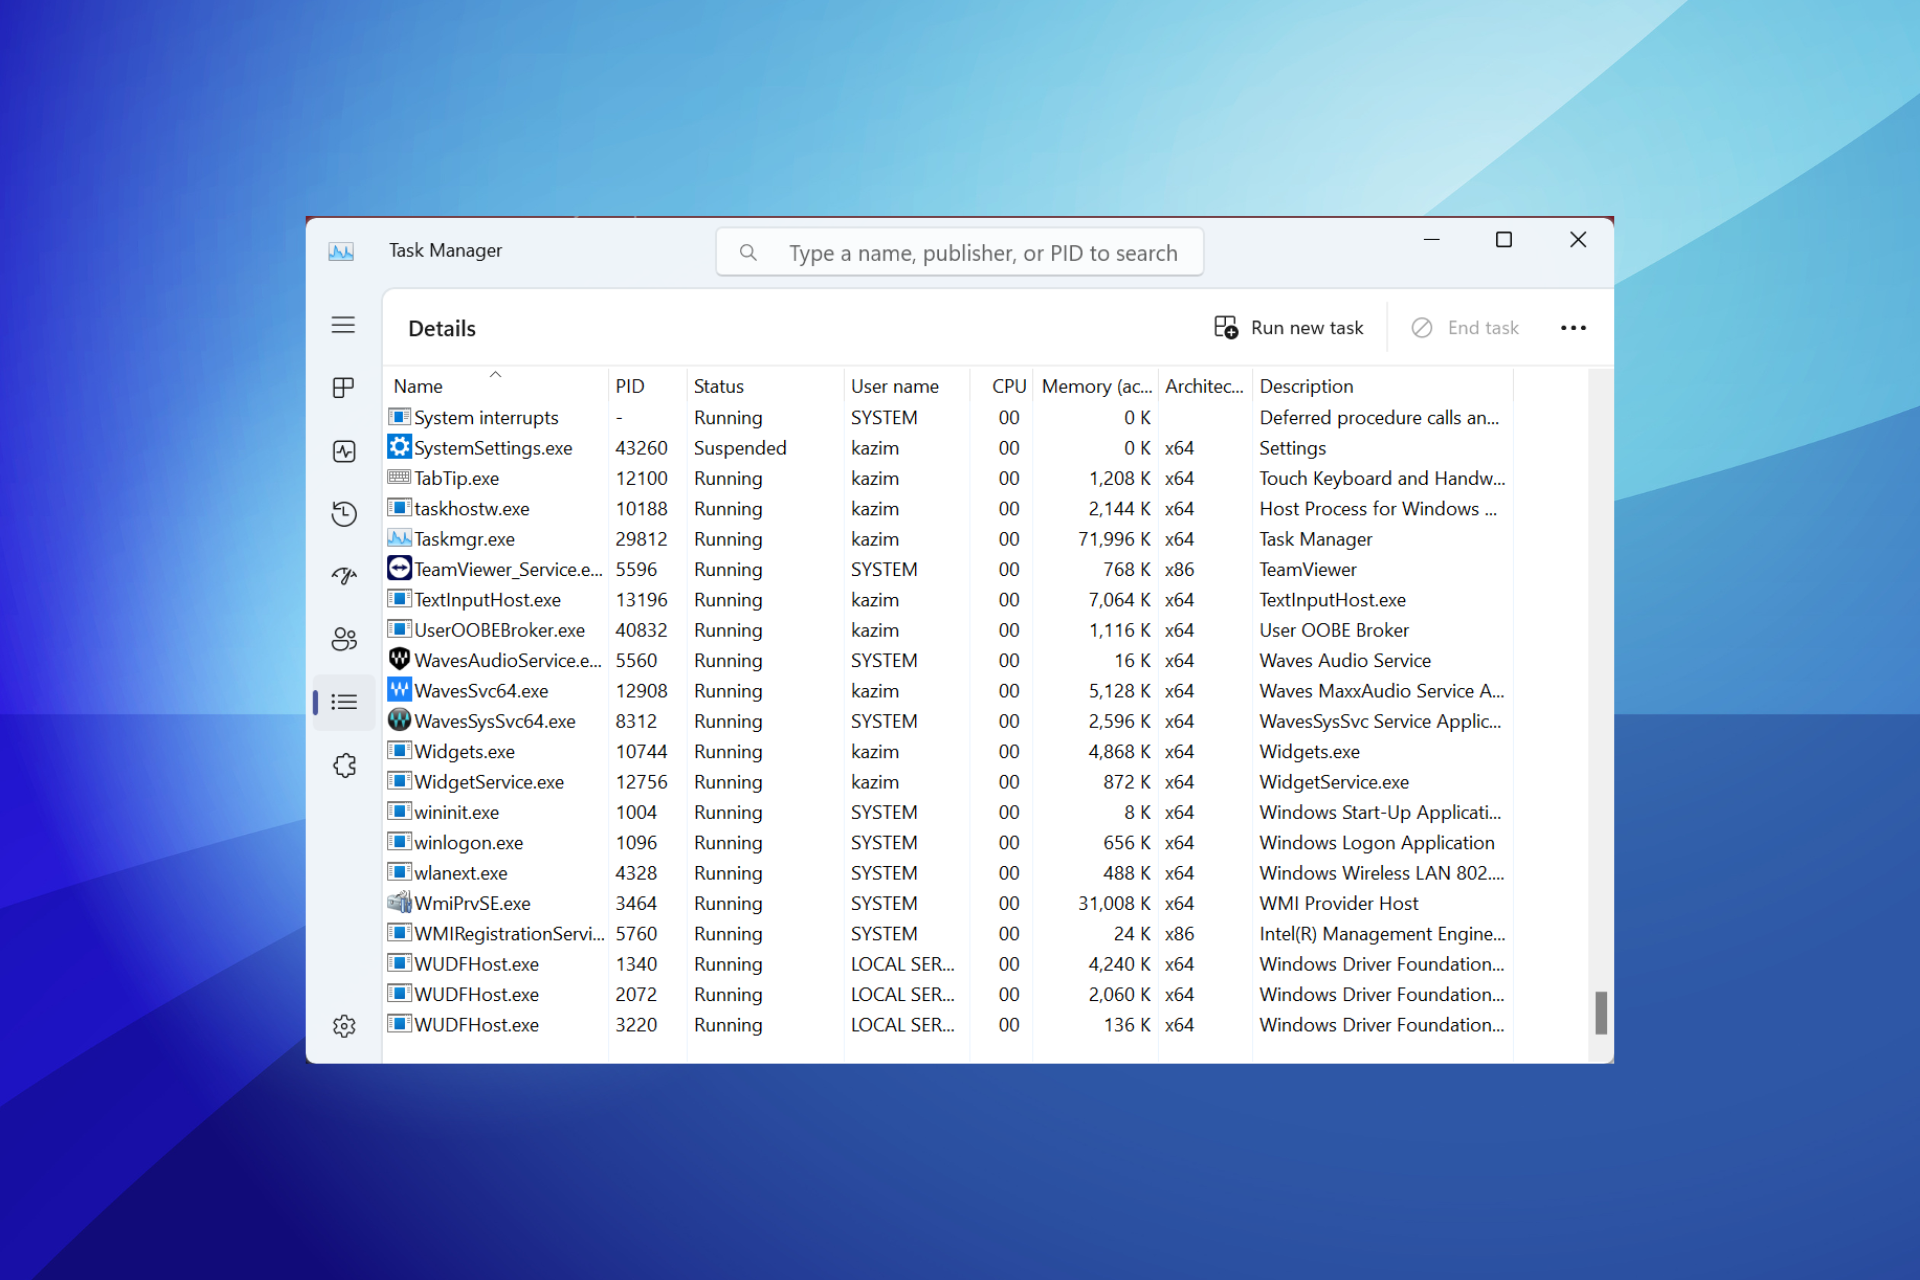Sort by the Memory column header
Screen dimensions: 1920x1280
(x=1096, y=386)
